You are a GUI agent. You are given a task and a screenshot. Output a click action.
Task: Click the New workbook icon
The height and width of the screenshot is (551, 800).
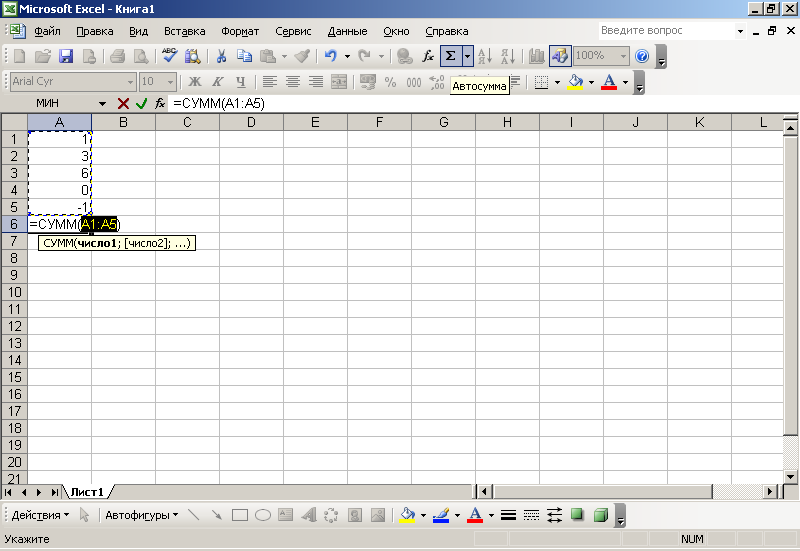(x=19, y=56)
